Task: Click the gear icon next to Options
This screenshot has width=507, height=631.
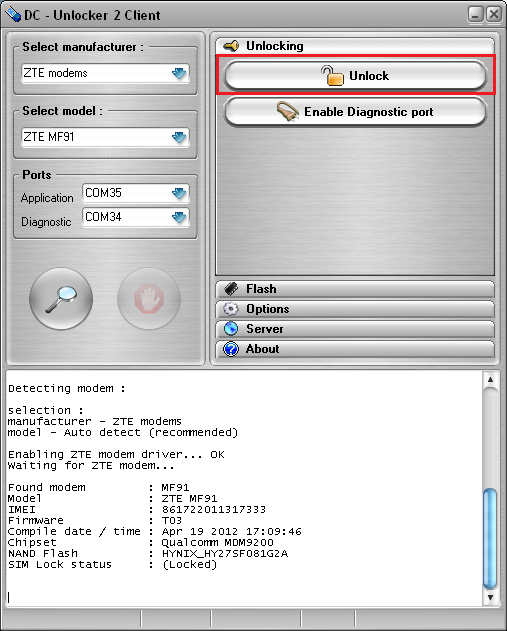Action: pyautogui.click(x=231, y=309)
